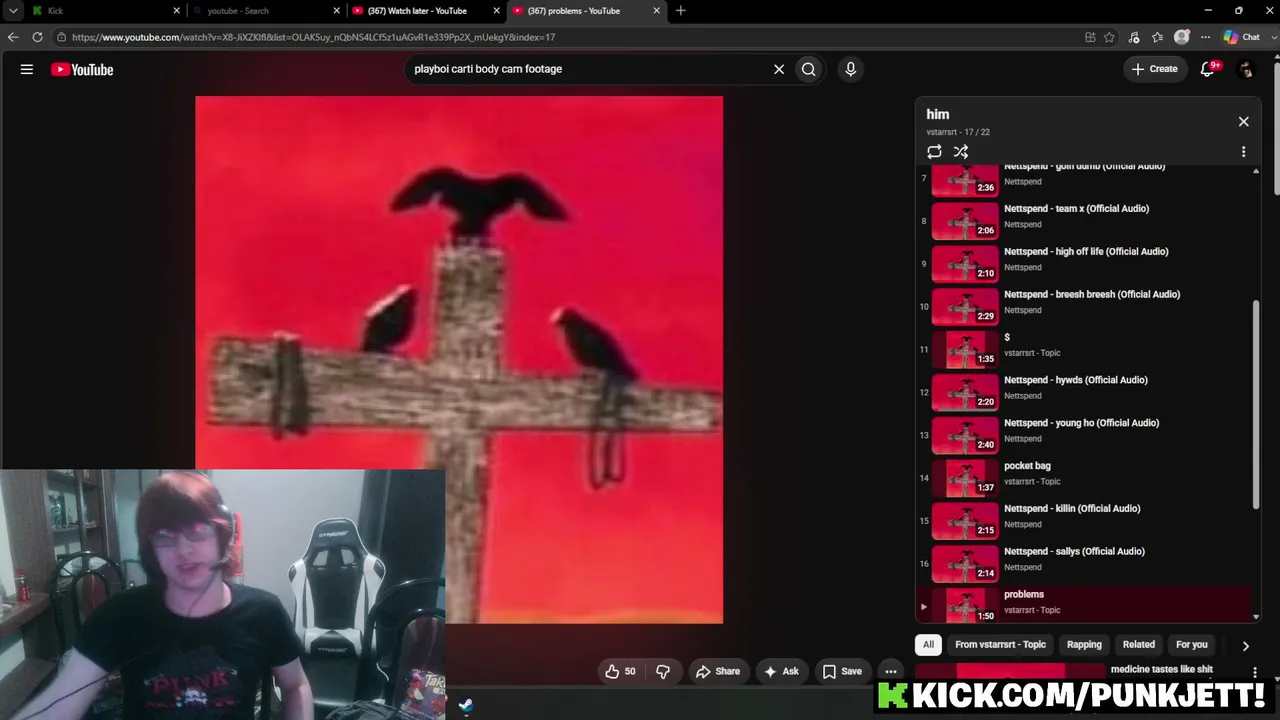Open playlist panel more options
Viewport: 1280px width, 720px height.
[1244, 152]
